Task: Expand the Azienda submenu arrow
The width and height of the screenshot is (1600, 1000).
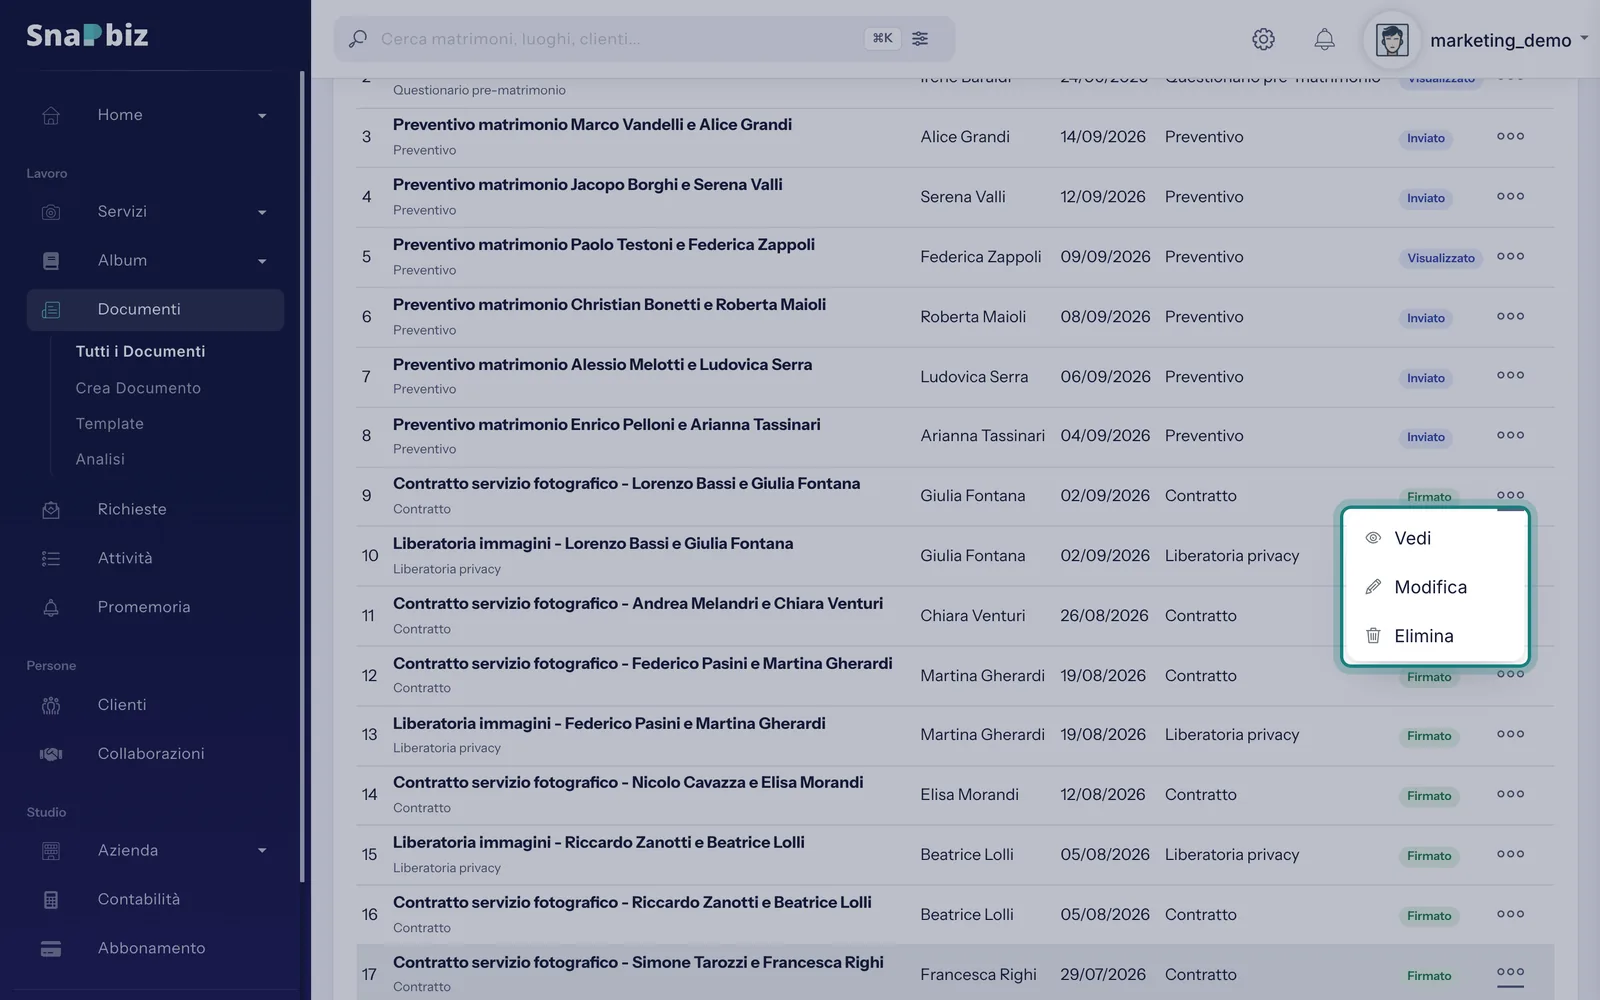Action: click(262, 851)
